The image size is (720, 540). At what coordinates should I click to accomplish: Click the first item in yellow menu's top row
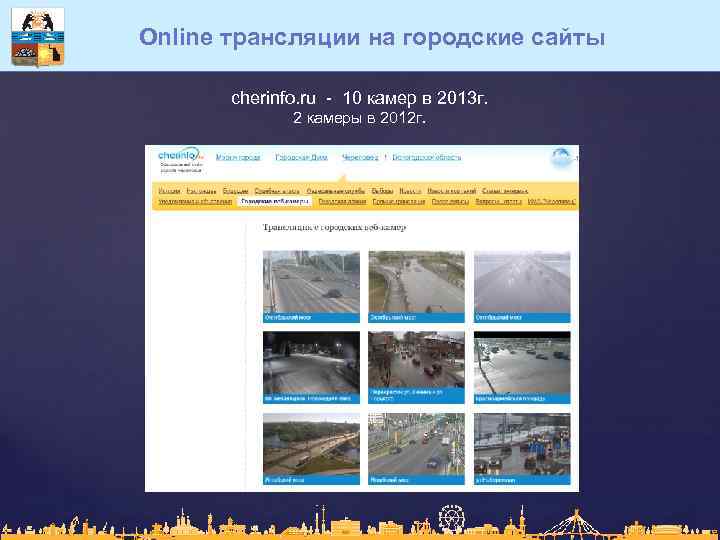click(x=169, y=191)
